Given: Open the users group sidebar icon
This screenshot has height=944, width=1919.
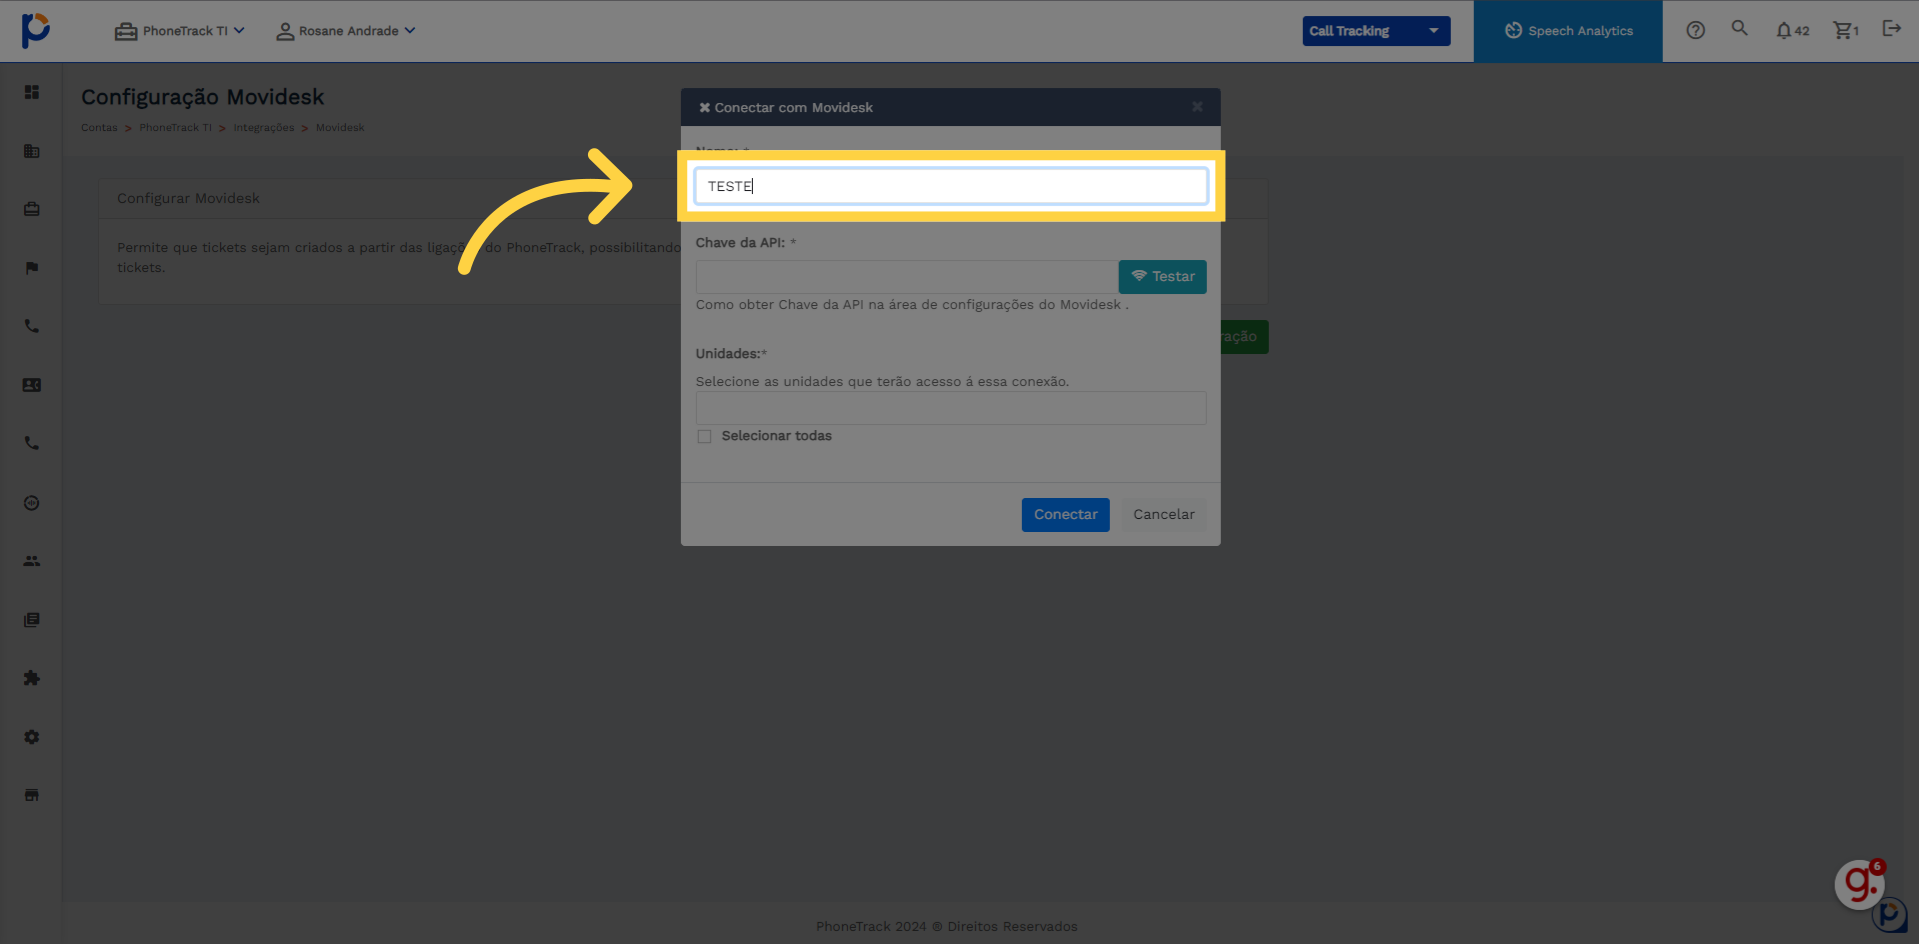Looking at the screenshot, I should tap(32, 561).
